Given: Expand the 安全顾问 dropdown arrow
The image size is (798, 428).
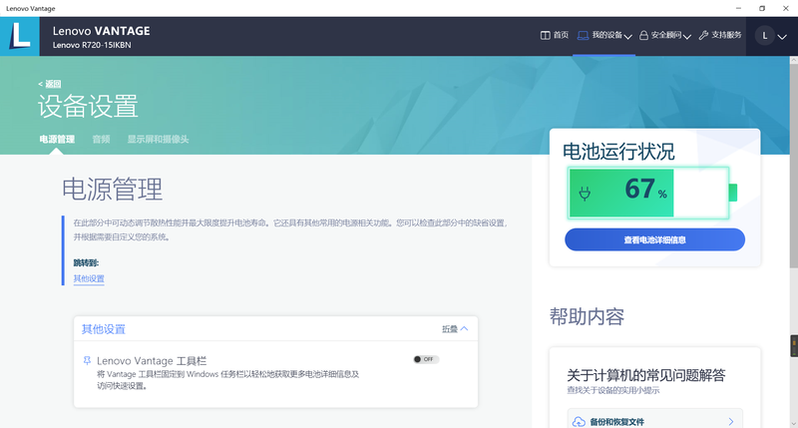Looking at the screenshot, I should coord(687,37).
